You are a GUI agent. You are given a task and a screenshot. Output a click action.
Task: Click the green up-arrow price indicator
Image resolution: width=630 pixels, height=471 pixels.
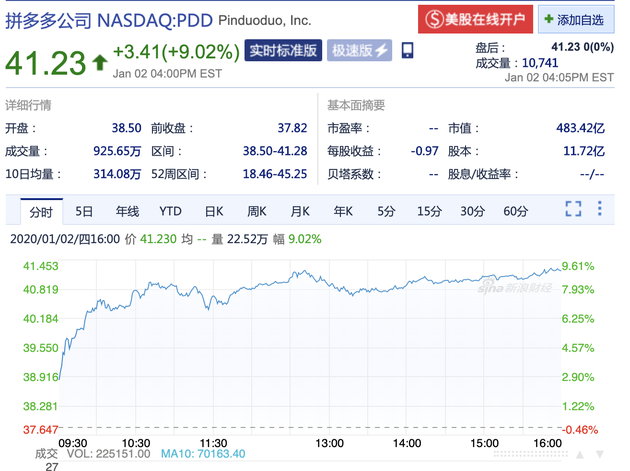click(98, 63)
